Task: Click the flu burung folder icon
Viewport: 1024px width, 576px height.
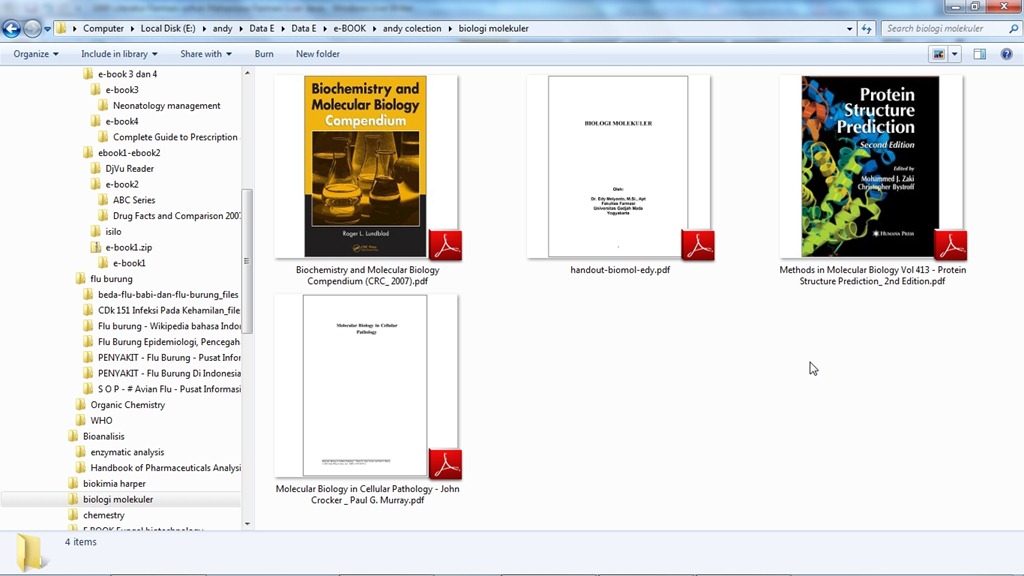Action: [81, 278]
